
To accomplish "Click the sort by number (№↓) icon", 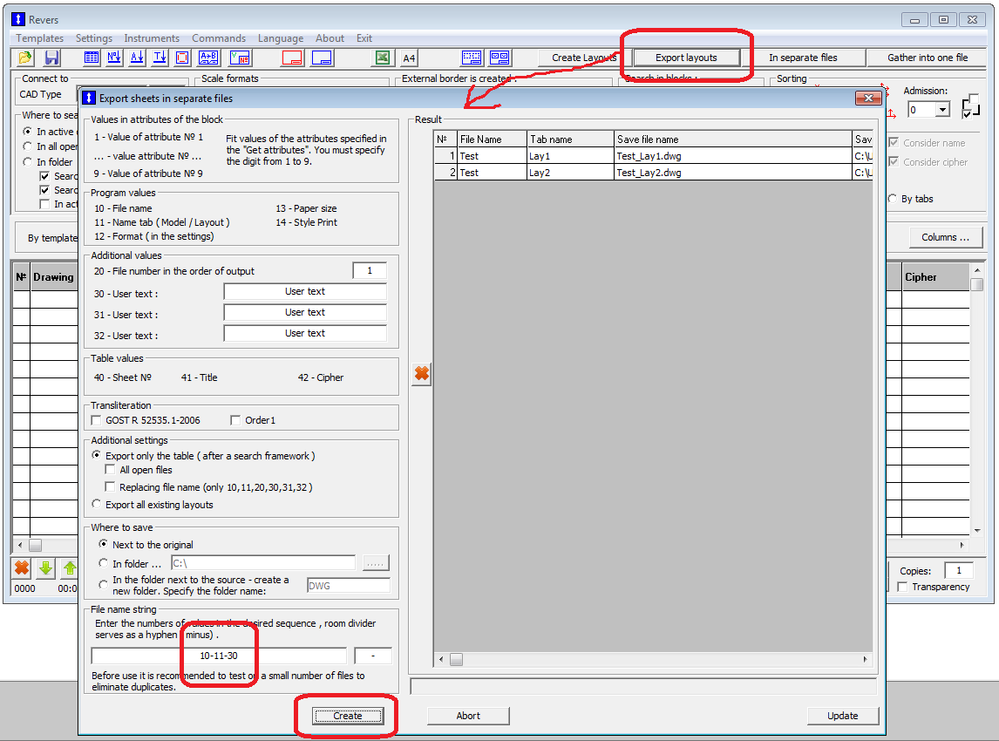I will click(114, 58).
